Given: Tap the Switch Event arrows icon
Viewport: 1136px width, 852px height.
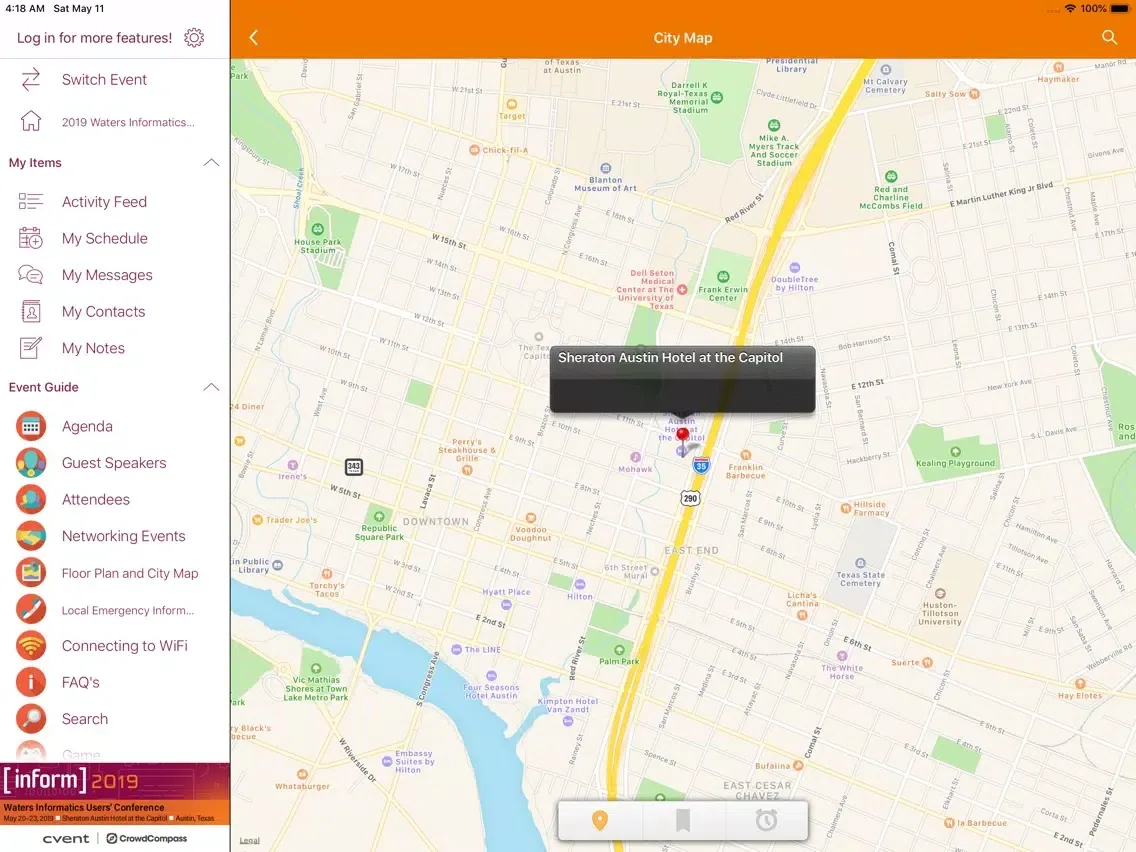Looking at the screenshot, I should click(x=30, y=80).
